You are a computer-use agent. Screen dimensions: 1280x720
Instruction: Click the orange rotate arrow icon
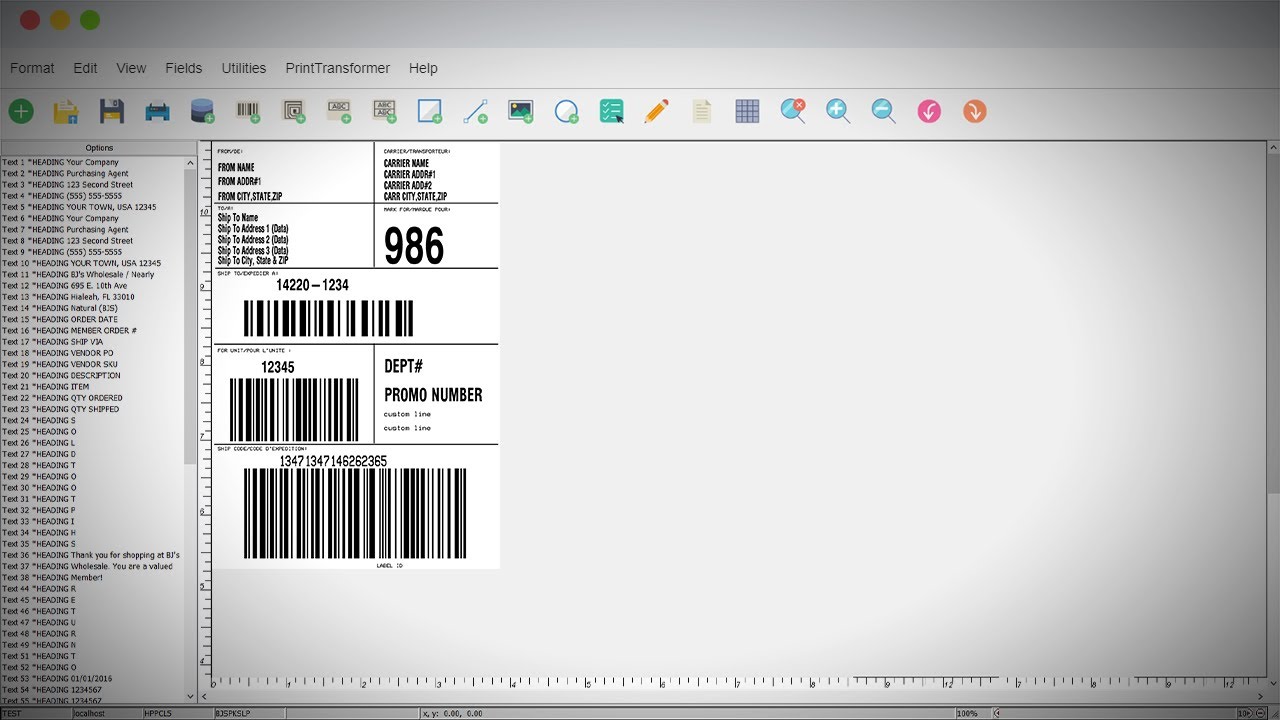975,111
